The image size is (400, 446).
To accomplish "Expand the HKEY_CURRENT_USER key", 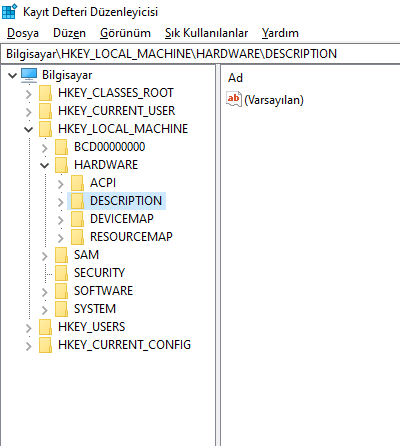I will coord(29,112).
